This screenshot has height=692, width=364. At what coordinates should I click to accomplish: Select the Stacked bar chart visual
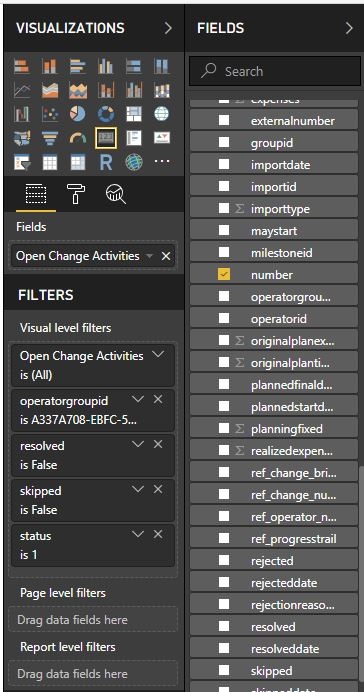pyautogui.click(x=22, y=67)
